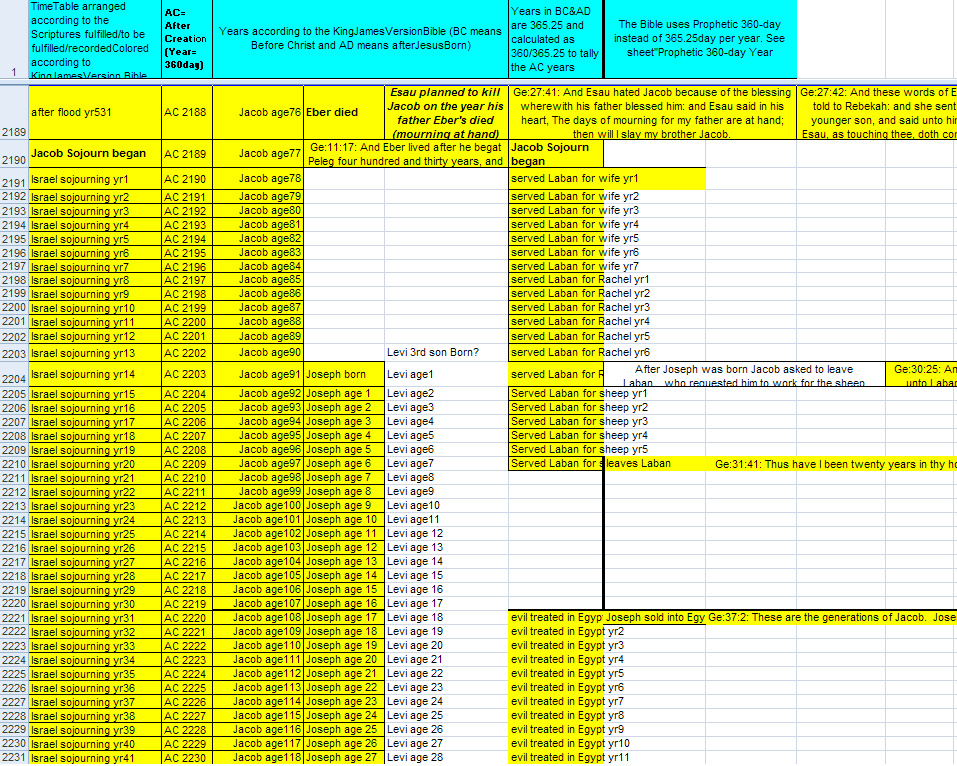Click the 'Levi 3rd son Born?' cell
The height and width of the screenshot is (766, 957).
point(446,353)
